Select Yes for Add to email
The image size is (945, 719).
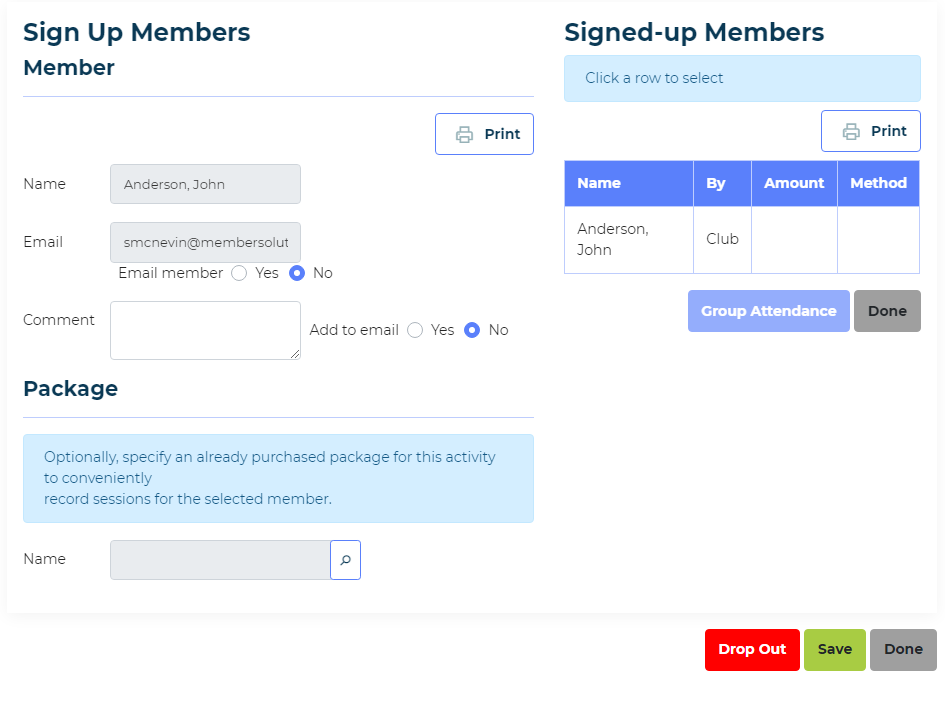[415, 330]
